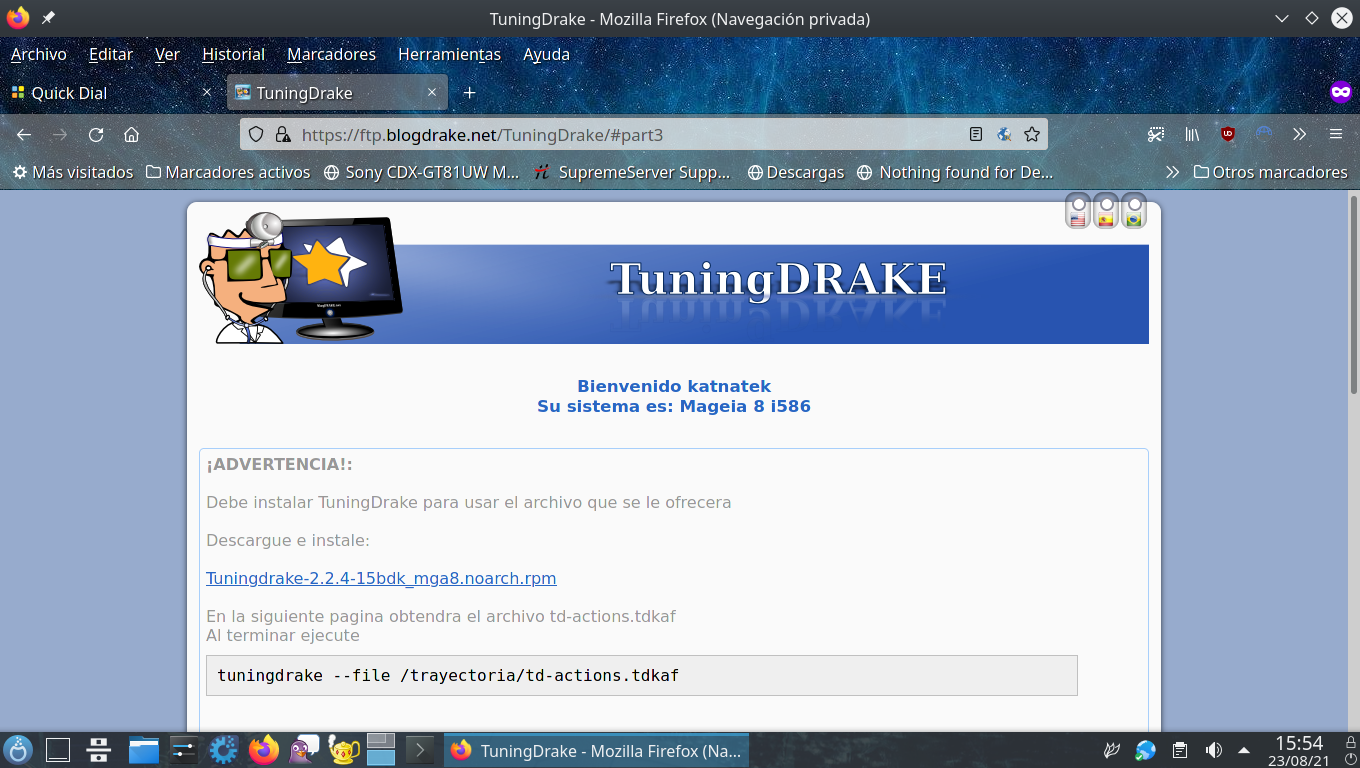
Task: Expand hidden system tray icons
Action: (1244, 750)
